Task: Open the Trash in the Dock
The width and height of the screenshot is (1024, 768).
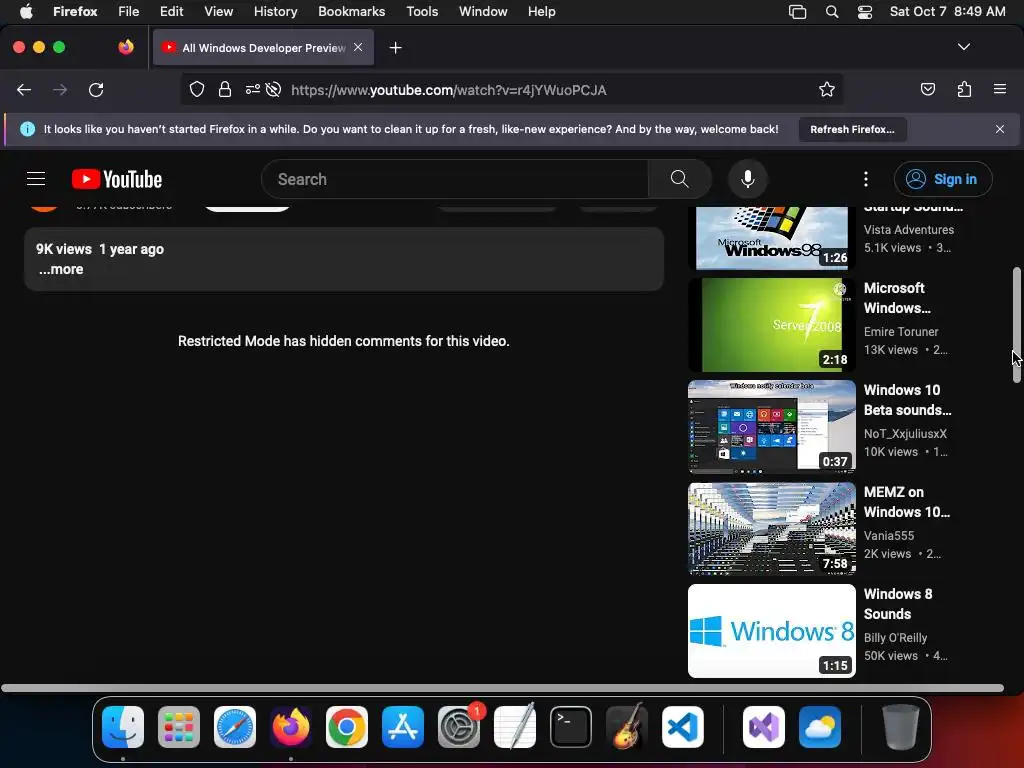Action: click(901, 727)
